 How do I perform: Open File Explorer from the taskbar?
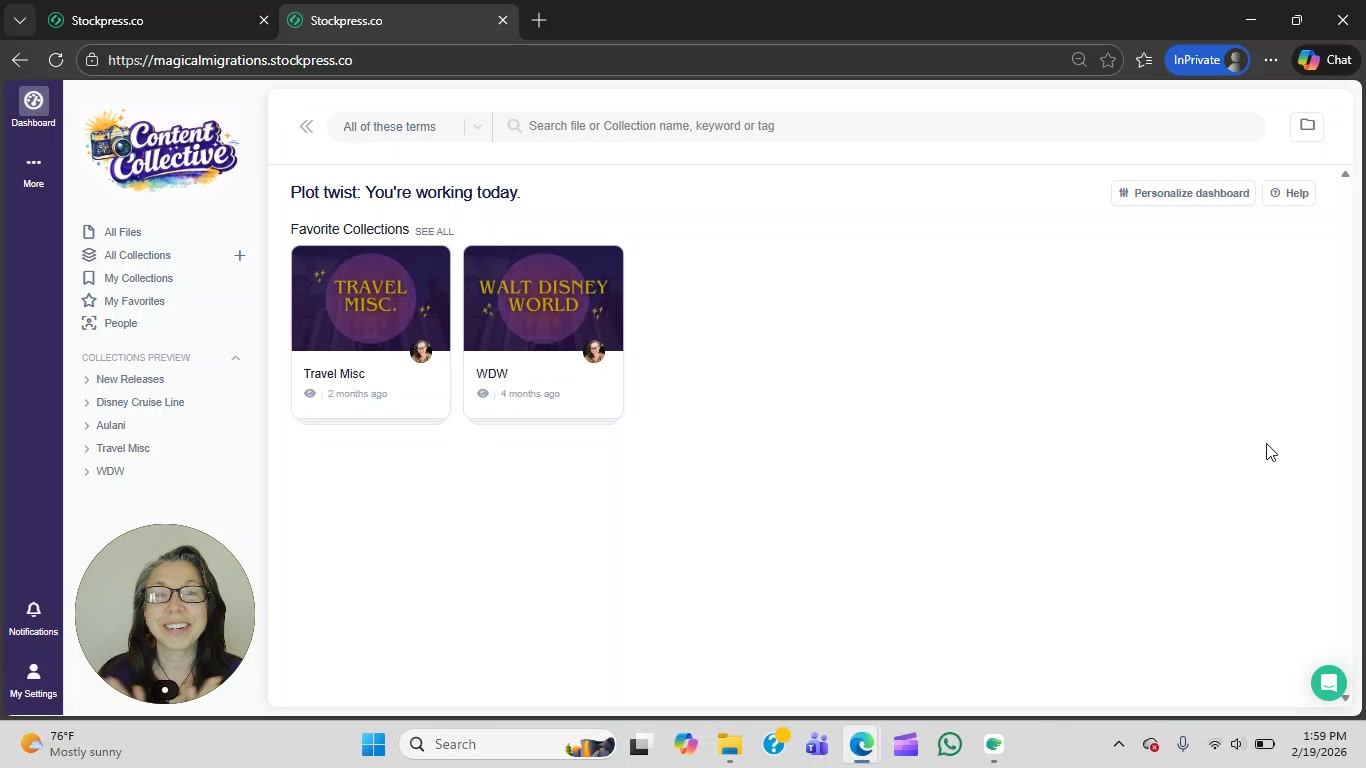pyautogui.click(x=729, y=745)
